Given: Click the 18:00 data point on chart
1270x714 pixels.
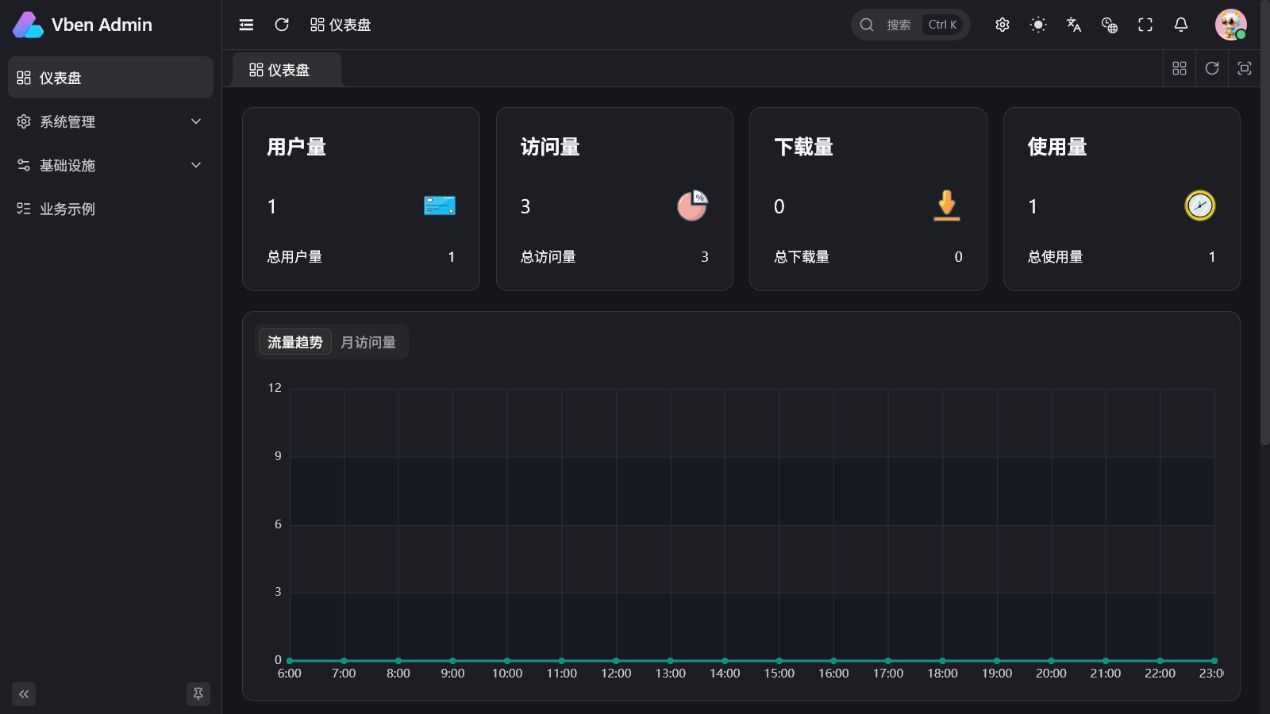Looking at the screenshot, I should tap(942, 661).
